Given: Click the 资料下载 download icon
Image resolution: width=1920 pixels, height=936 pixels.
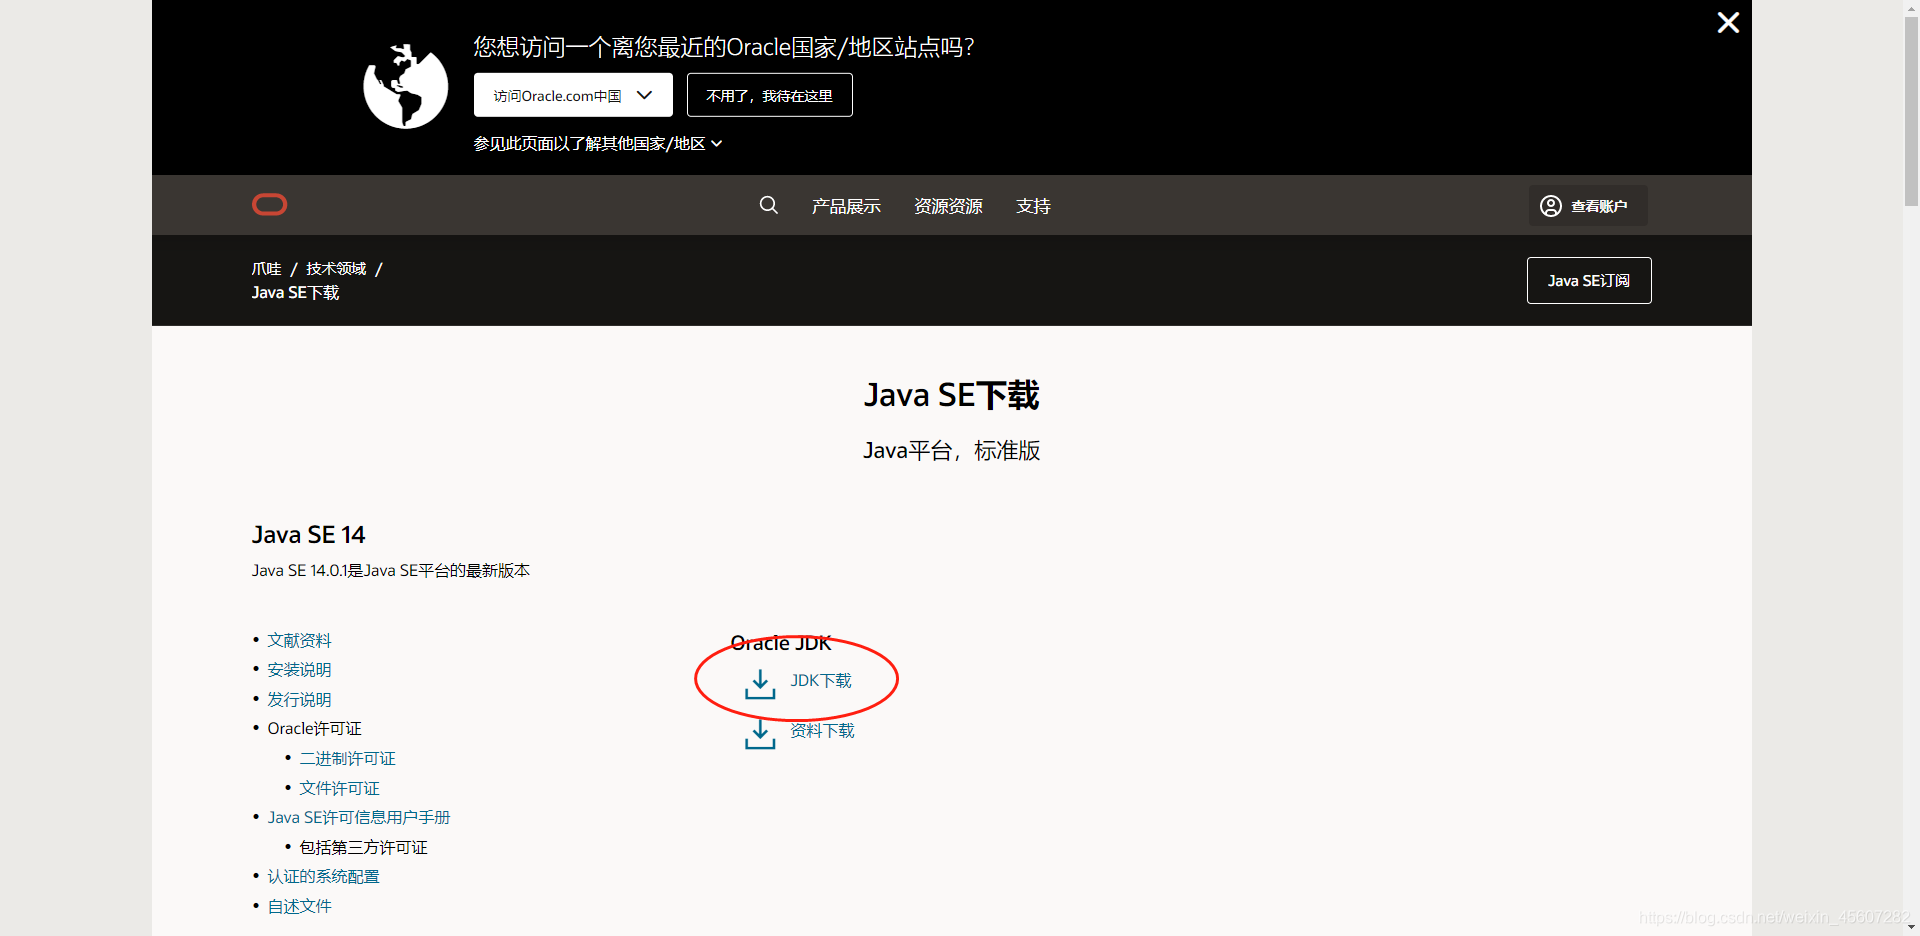Looking at the screenshot, I should point(760,733).
